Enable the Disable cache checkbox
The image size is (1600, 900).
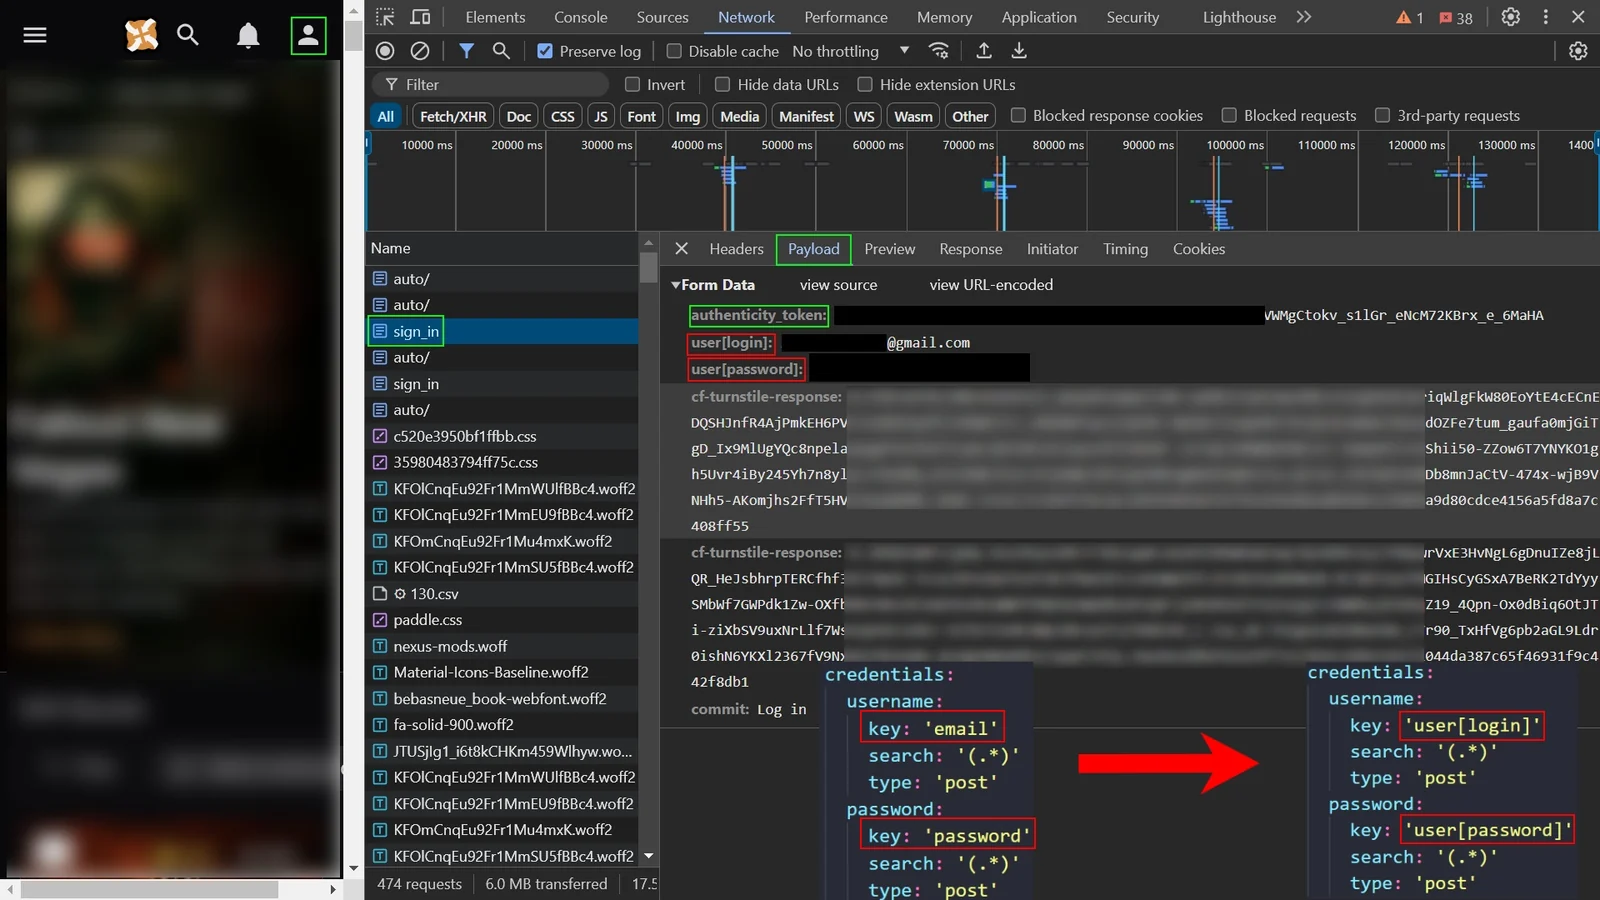674,51
